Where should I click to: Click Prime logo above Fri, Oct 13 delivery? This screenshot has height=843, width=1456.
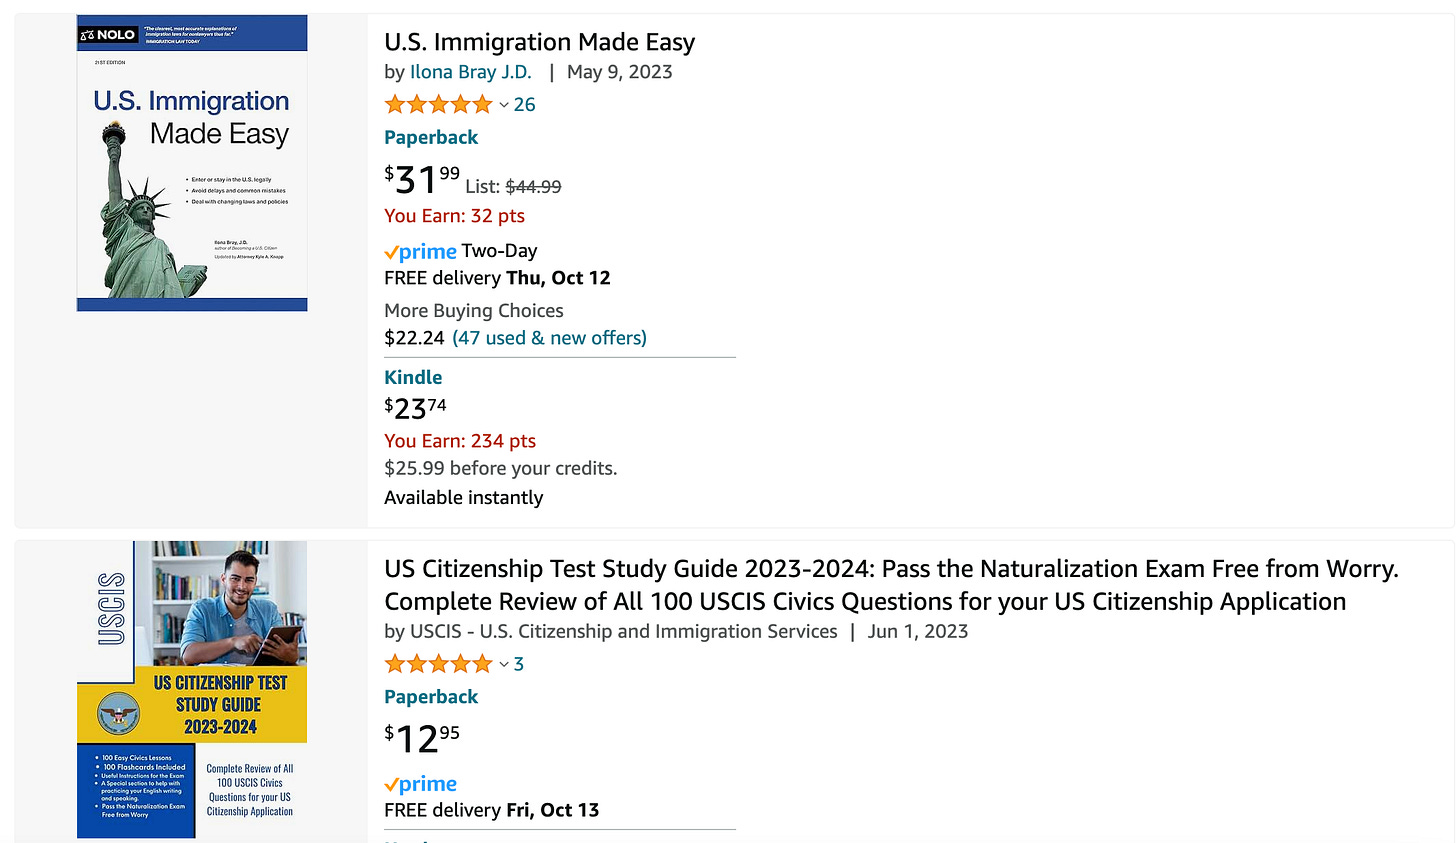click(420, 784)
